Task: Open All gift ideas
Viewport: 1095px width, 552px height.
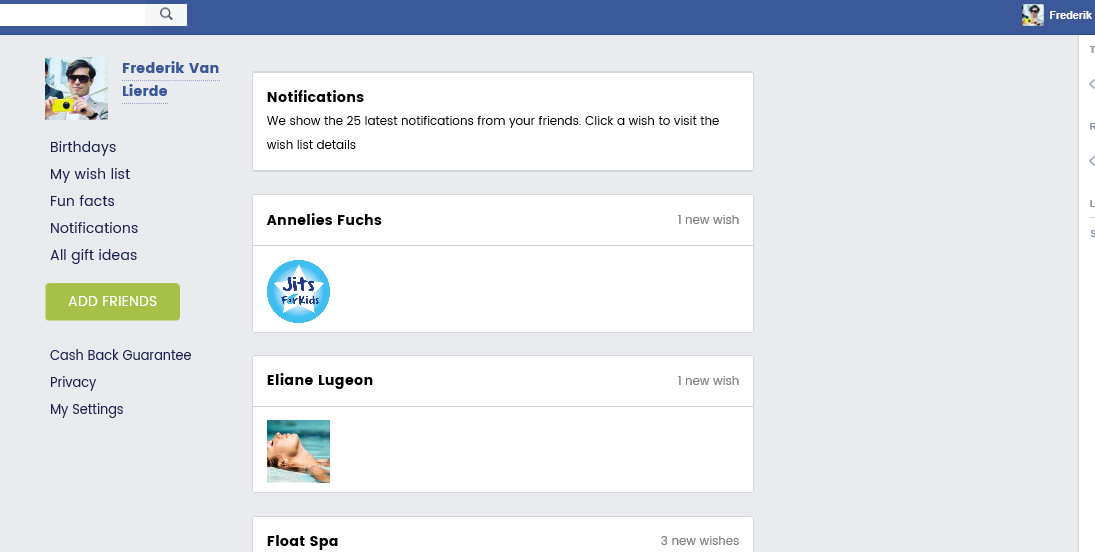Action: click(94, 255)
